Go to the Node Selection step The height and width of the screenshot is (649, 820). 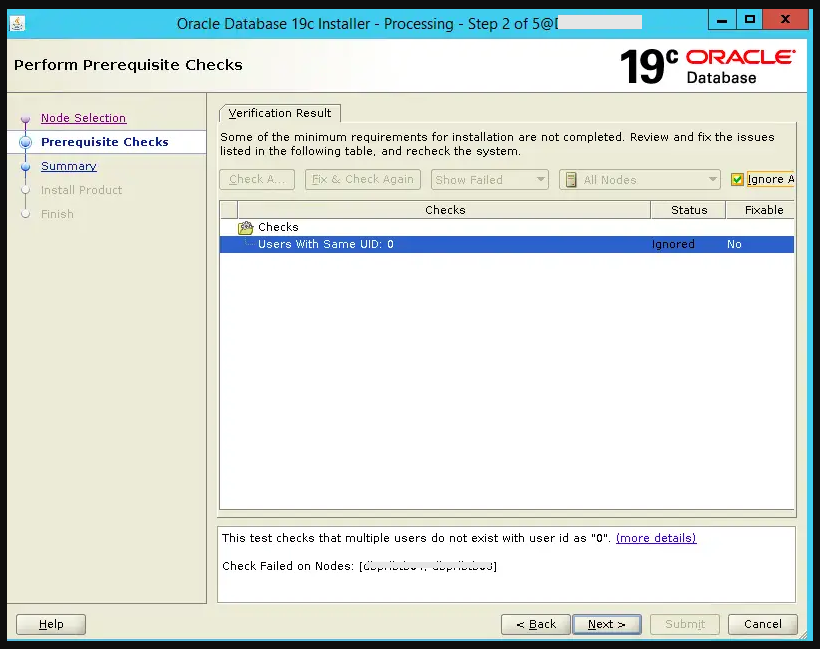click(84, 118)
